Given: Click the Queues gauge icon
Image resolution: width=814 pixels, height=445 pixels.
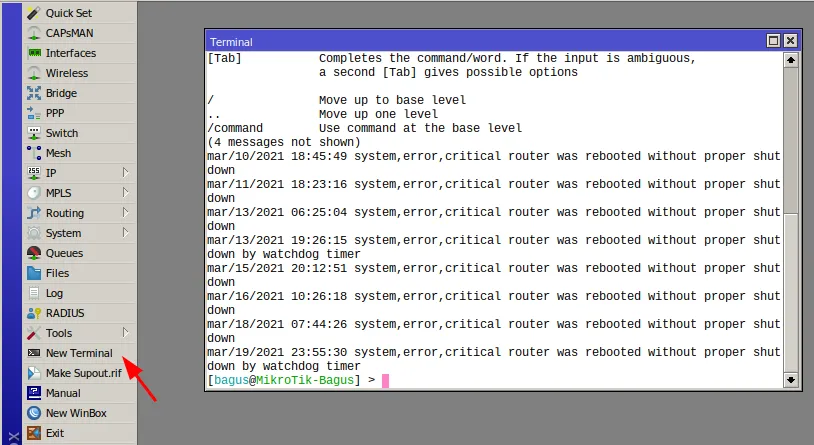Looking at the screenshot, I should (x=34, y=253).
